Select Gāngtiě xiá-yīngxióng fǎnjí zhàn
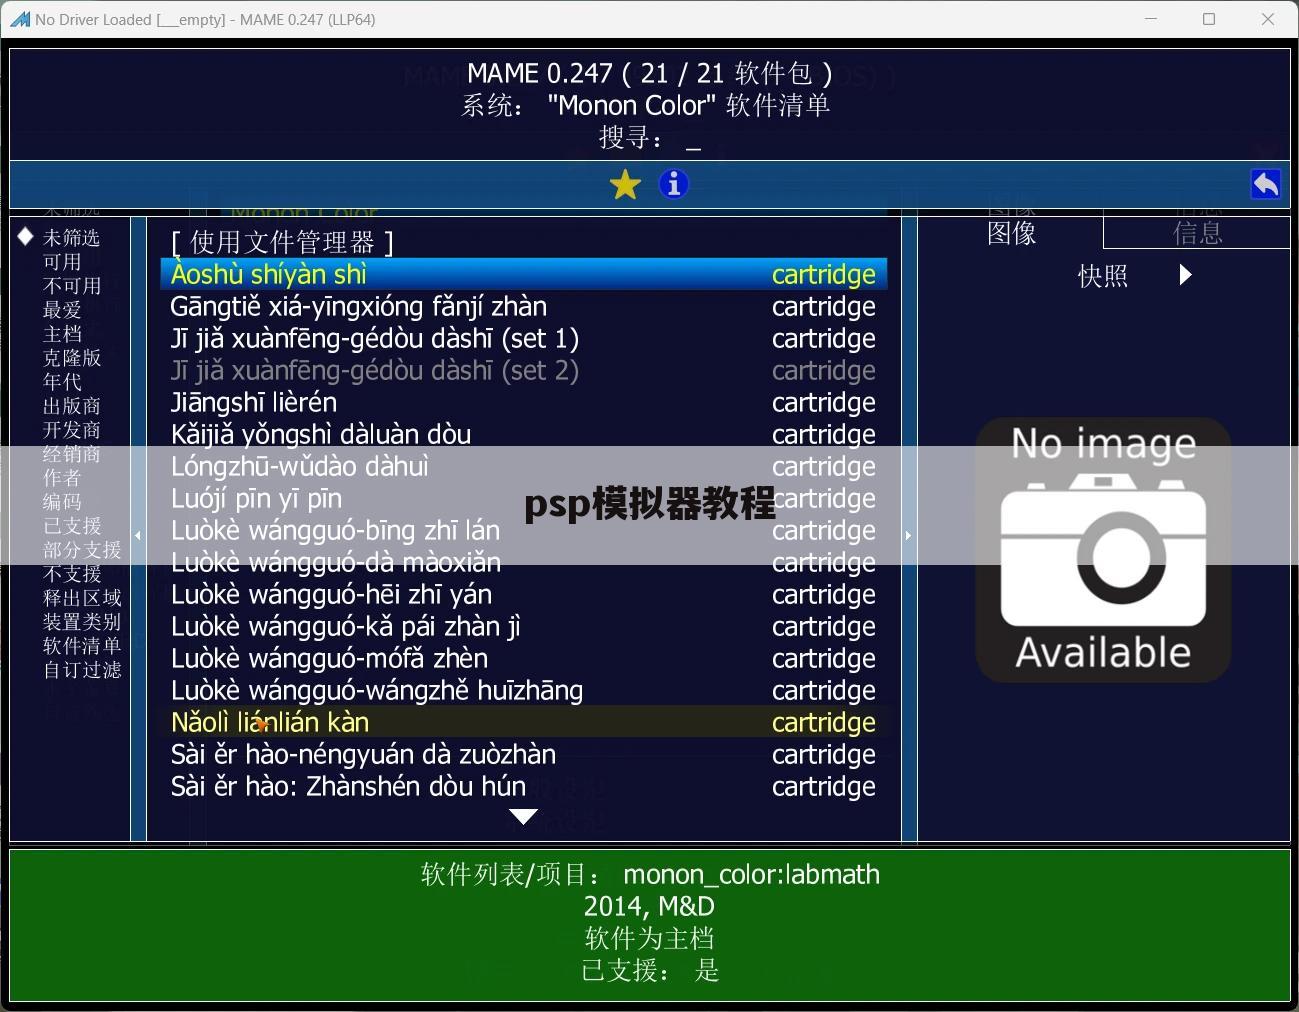The width and height of the screenshot is (1299, 1012). 523,306
